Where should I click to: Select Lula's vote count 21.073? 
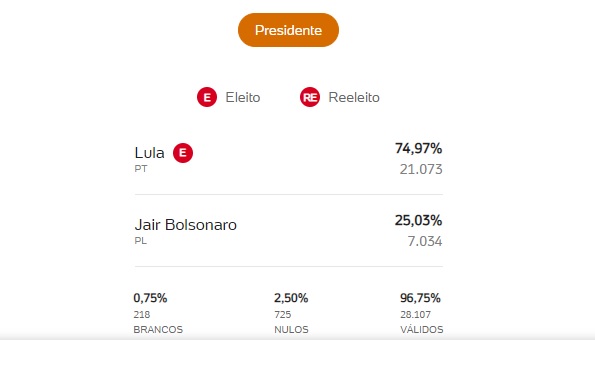point(421,169)
